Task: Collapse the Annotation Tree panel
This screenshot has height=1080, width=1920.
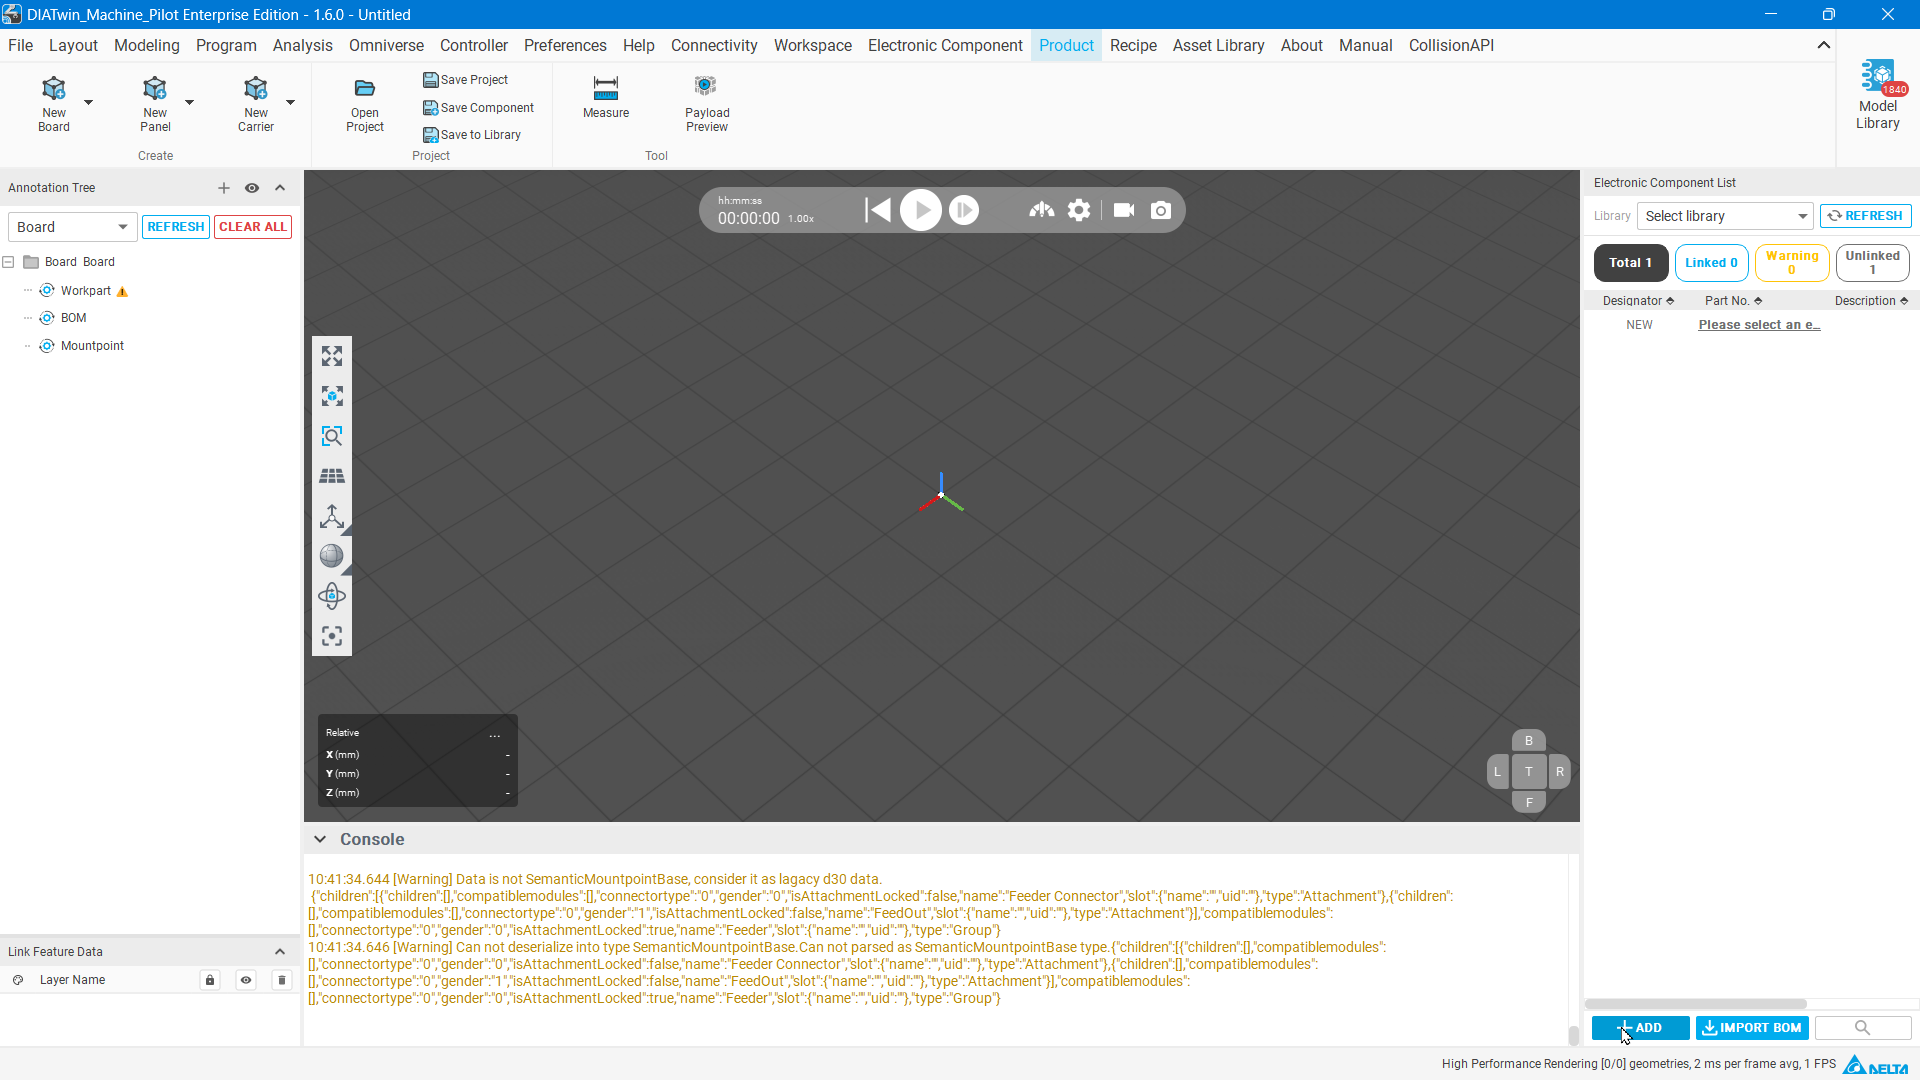Action: [280, 188]
